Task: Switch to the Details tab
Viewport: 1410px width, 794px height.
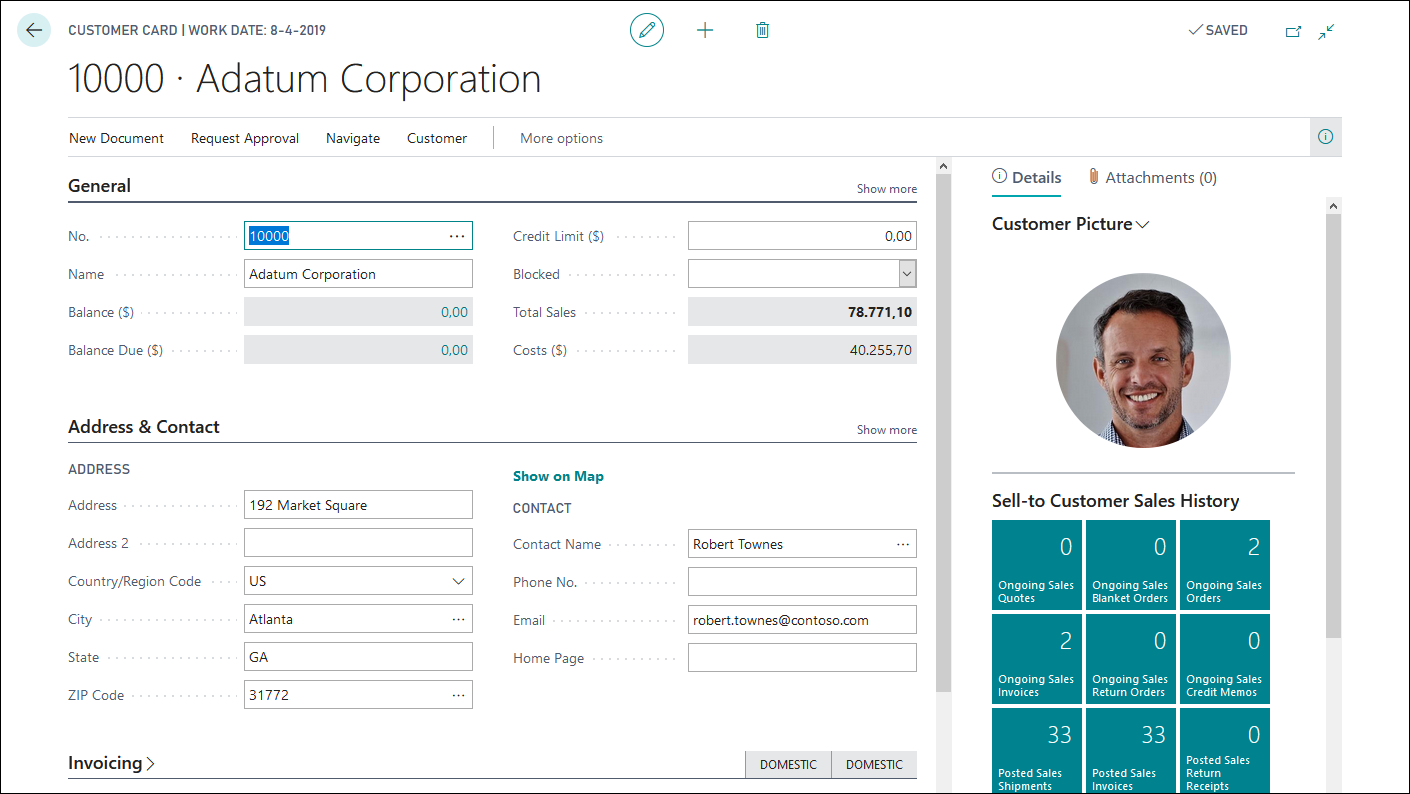Action: click(x=1027, y=178)
